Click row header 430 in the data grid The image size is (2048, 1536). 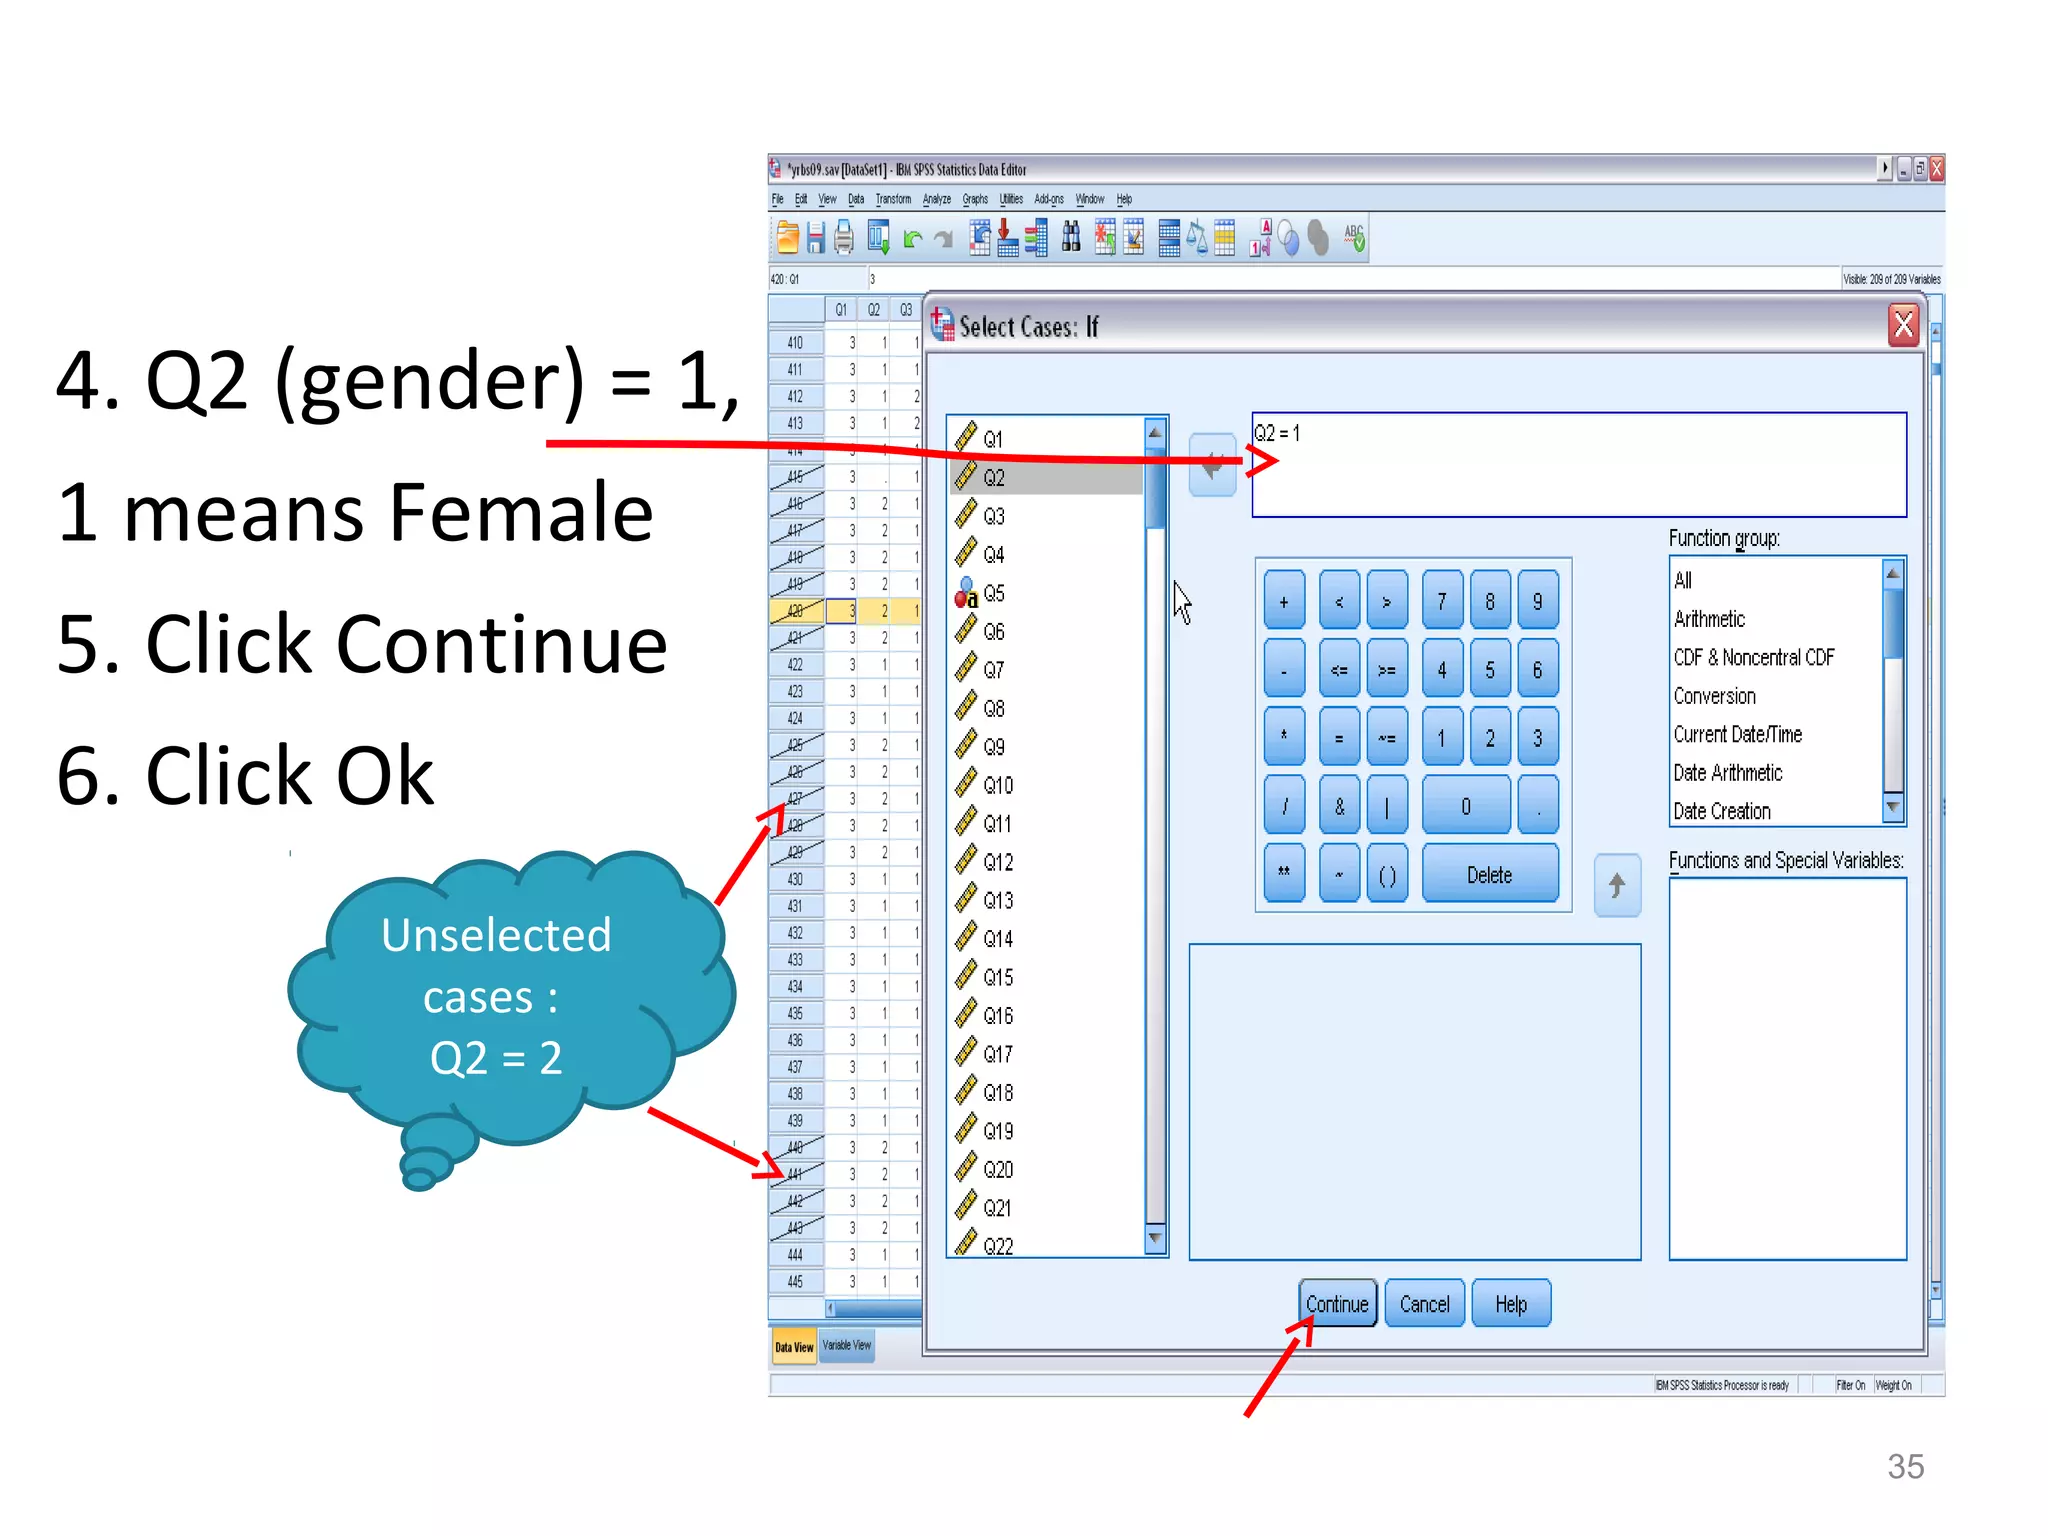pyautogui.click(x=795, y=879)
